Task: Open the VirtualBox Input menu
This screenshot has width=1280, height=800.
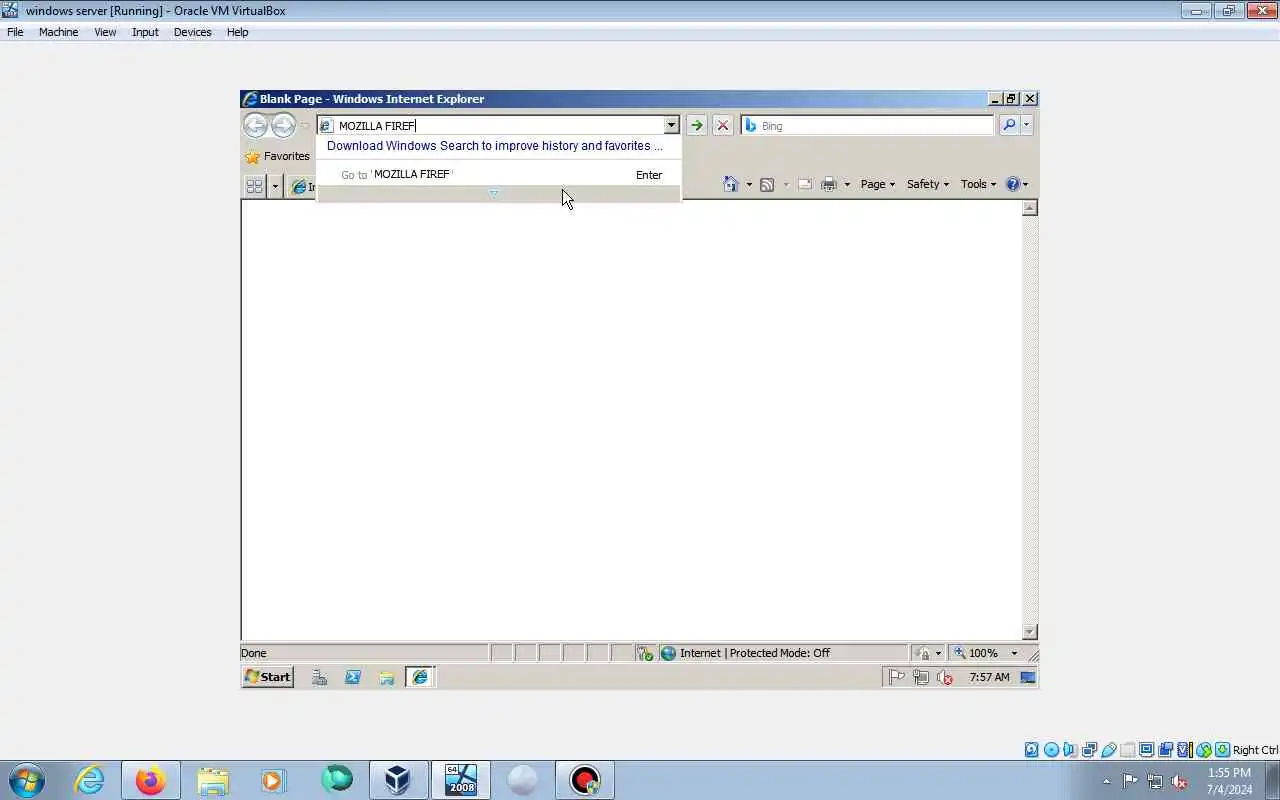Action: coord(145,32)
